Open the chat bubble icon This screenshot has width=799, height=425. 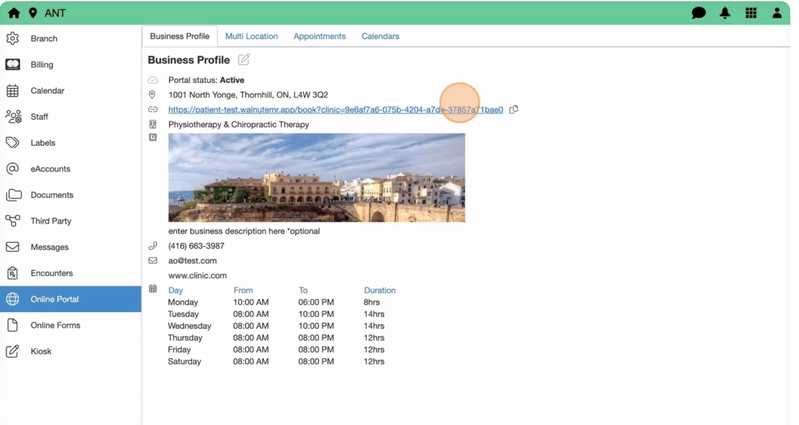click(x=699, y=13)
